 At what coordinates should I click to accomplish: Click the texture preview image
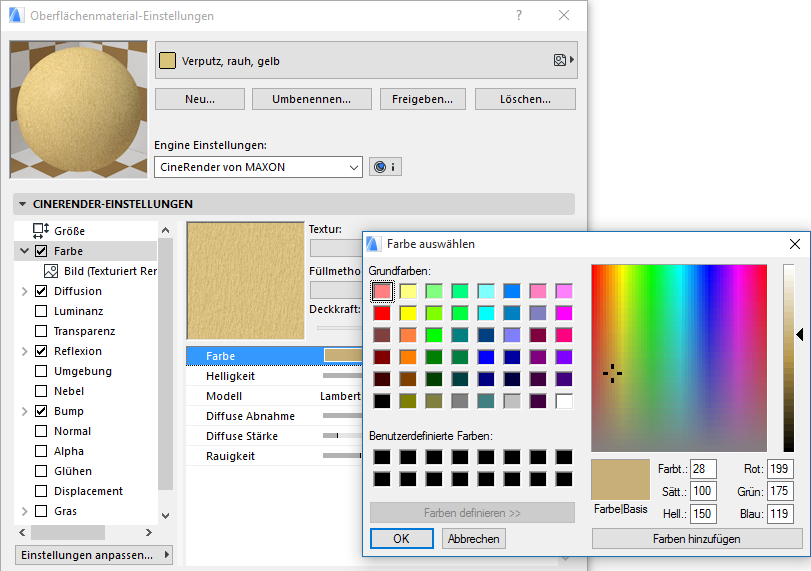tap(246, 281)
